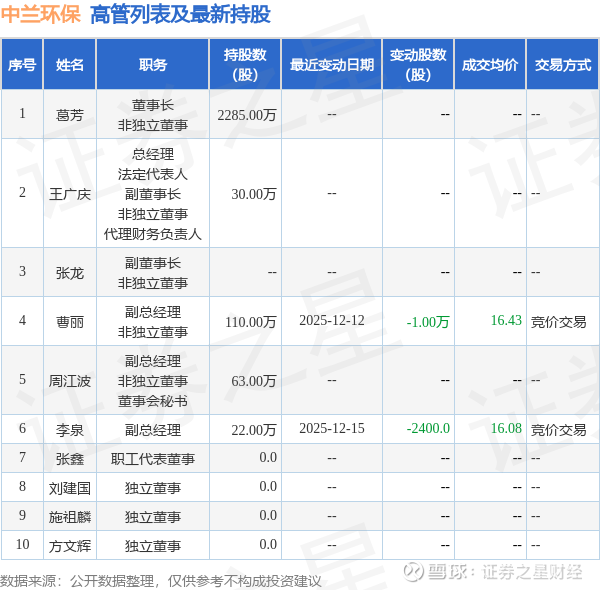This screenshot has width=600, height=590.
Task: Select the name 李泉
Action: [70, 430]
